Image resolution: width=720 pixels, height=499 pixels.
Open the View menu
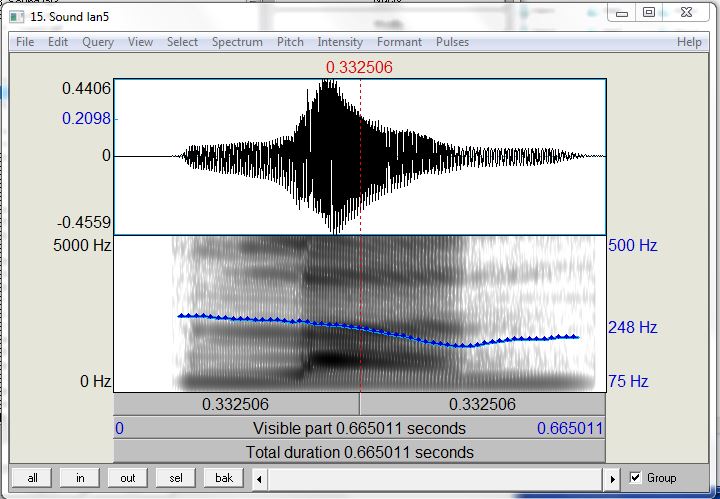pos(140,42)
